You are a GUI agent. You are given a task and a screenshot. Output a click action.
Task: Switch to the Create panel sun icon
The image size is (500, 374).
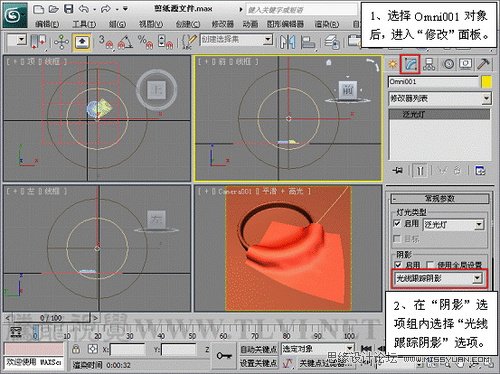pos(392,63)
